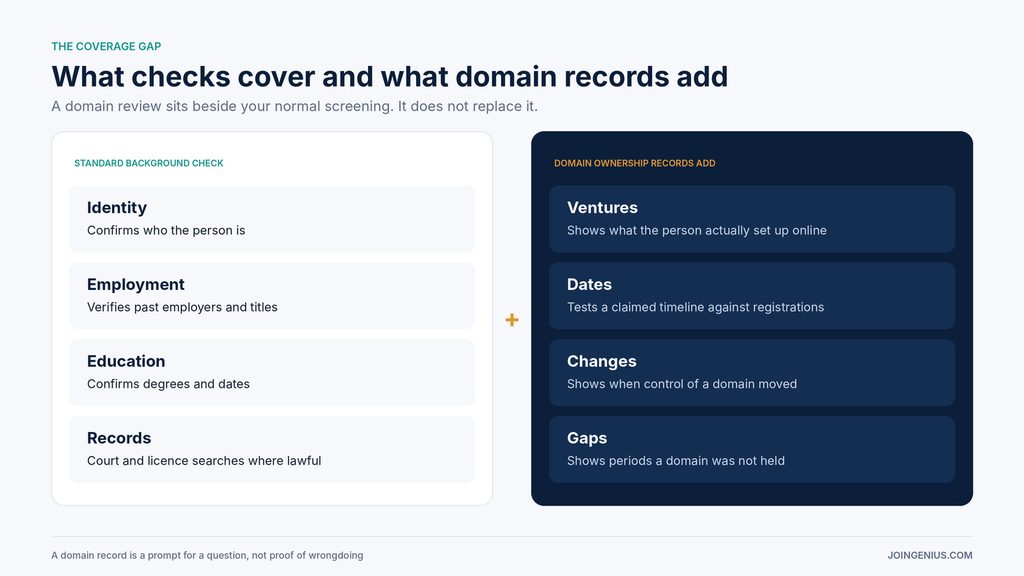Screen dimensions: 1024x576
Task: Click 'Shows what the person actually set up online'
Action: pyautogui.click(x=697, y=231)
